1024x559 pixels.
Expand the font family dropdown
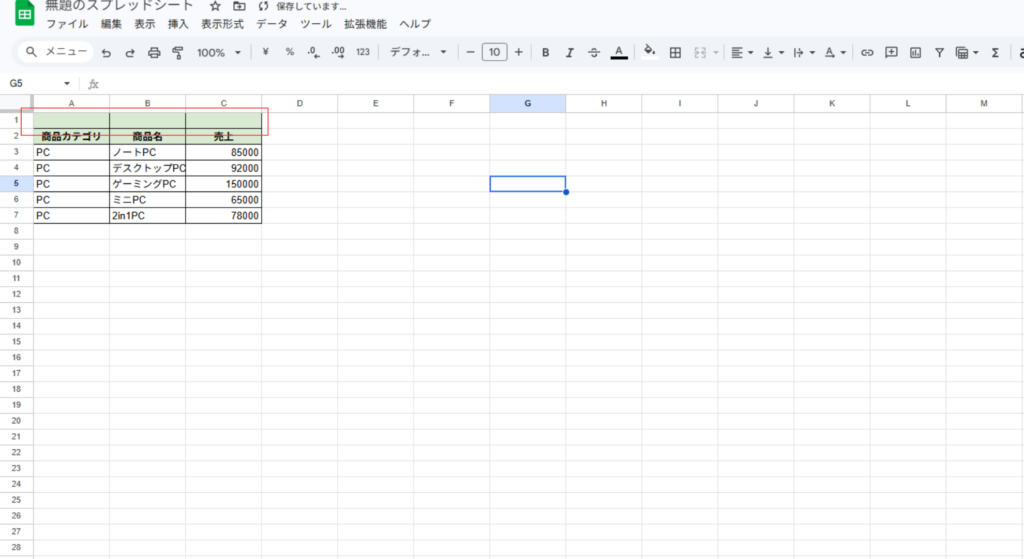point(418,52)
